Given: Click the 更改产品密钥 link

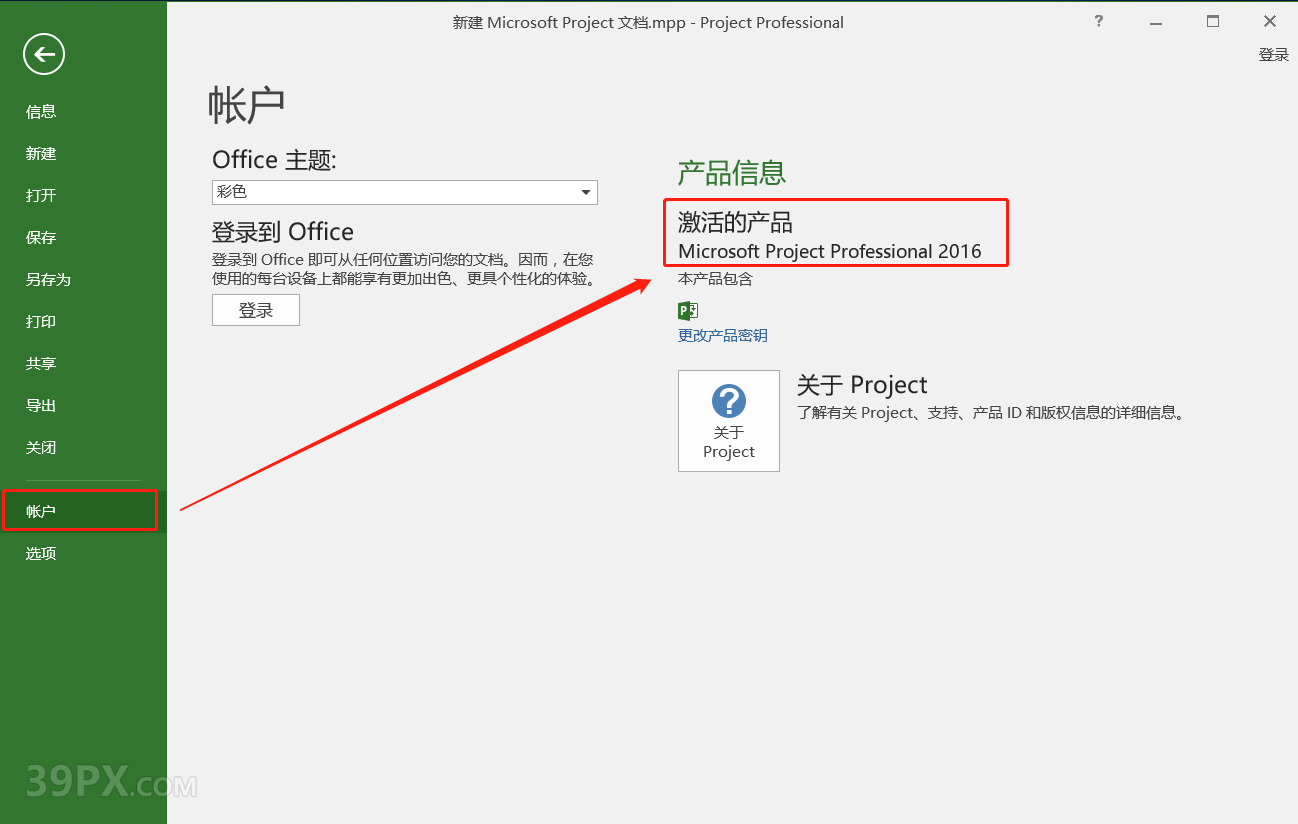Looking at the screenshot, I should 723,336.
